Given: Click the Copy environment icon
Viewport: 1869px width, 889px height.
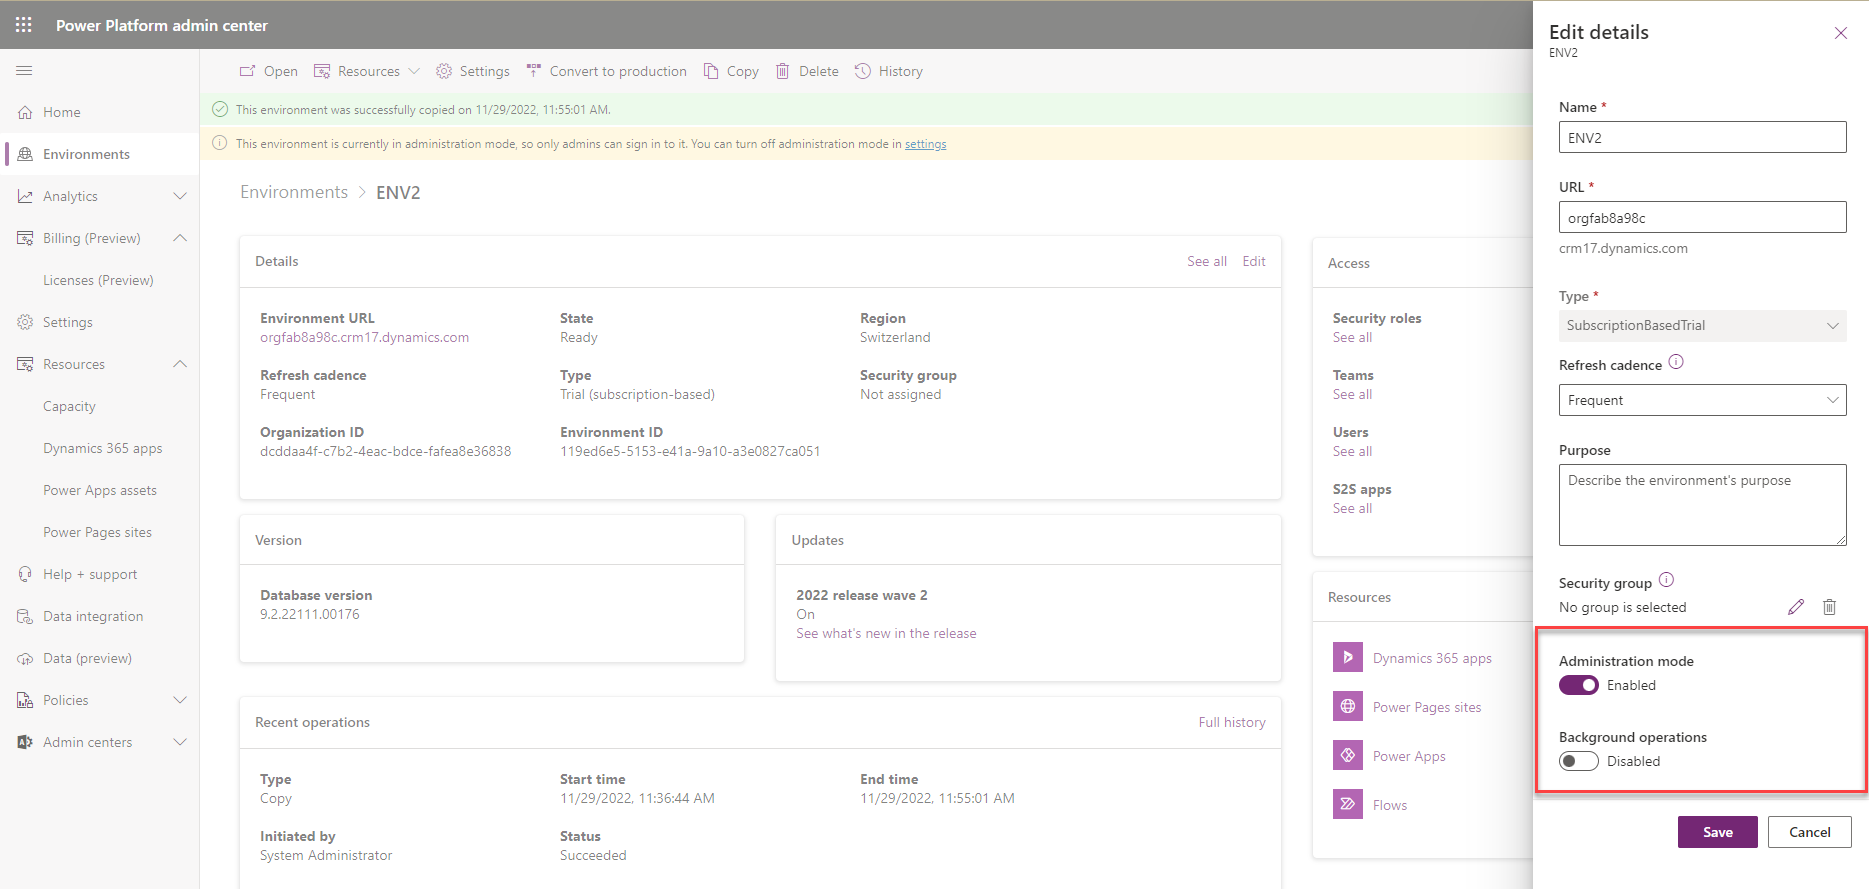Looking at the screenshot, I should click(x=711, y=72).
